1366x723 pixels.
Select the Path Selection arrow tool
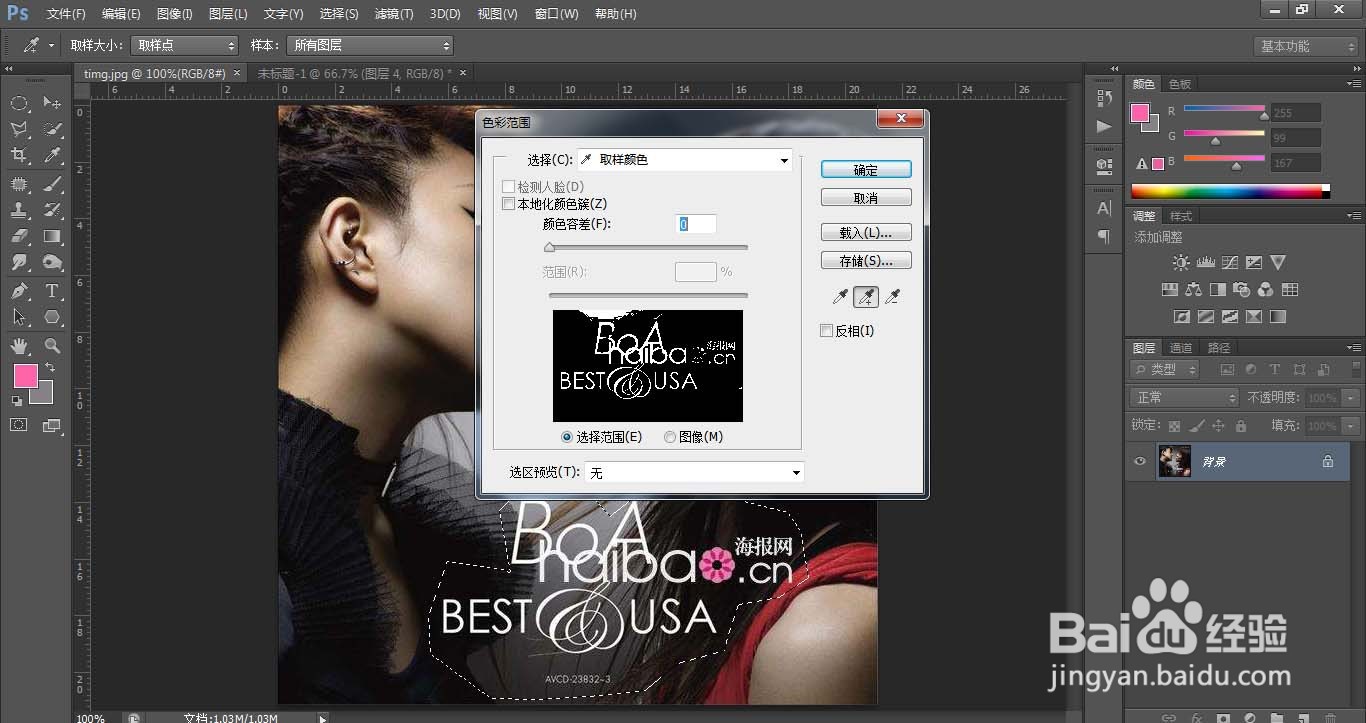point(19,317)
